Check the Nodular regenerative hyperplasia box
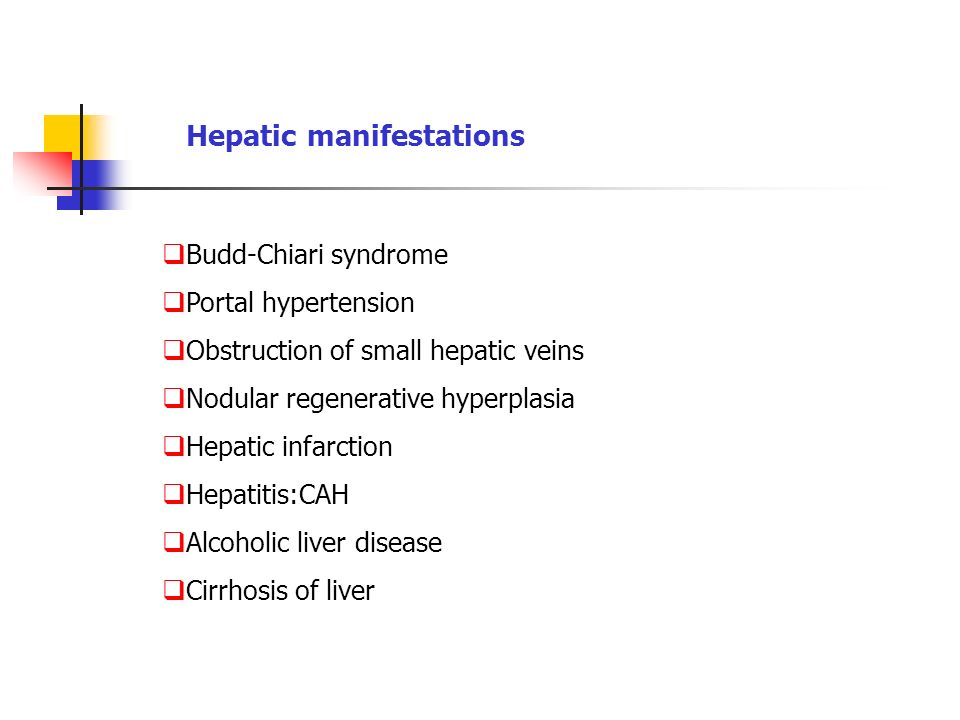This screenshot has width=960, height=720. pos(174,398)
